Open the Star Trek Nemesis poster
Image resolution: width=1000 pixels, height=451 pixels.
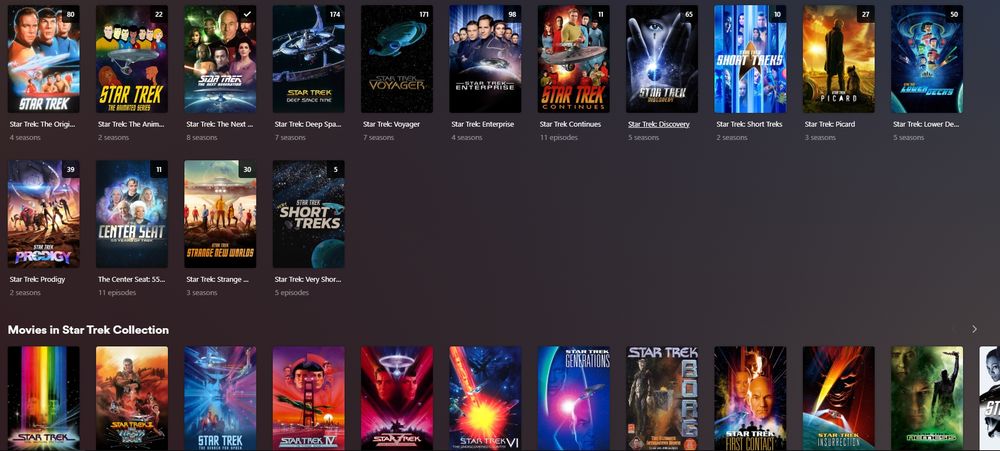927,399
